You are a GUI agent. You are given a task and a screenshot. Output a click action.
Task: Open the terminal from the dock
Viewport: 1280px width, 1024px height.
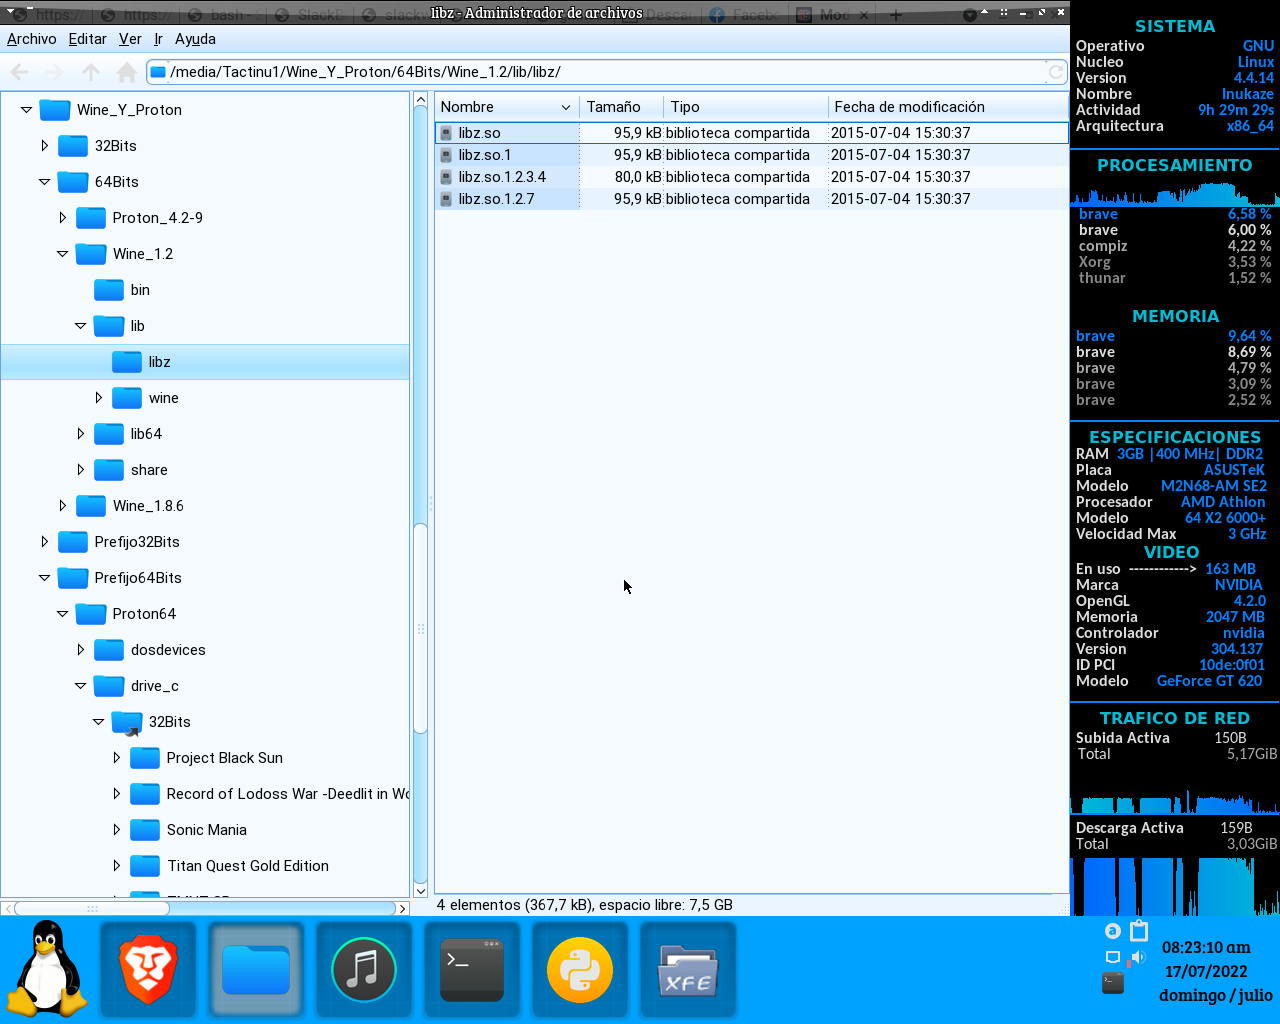(472, 970)
